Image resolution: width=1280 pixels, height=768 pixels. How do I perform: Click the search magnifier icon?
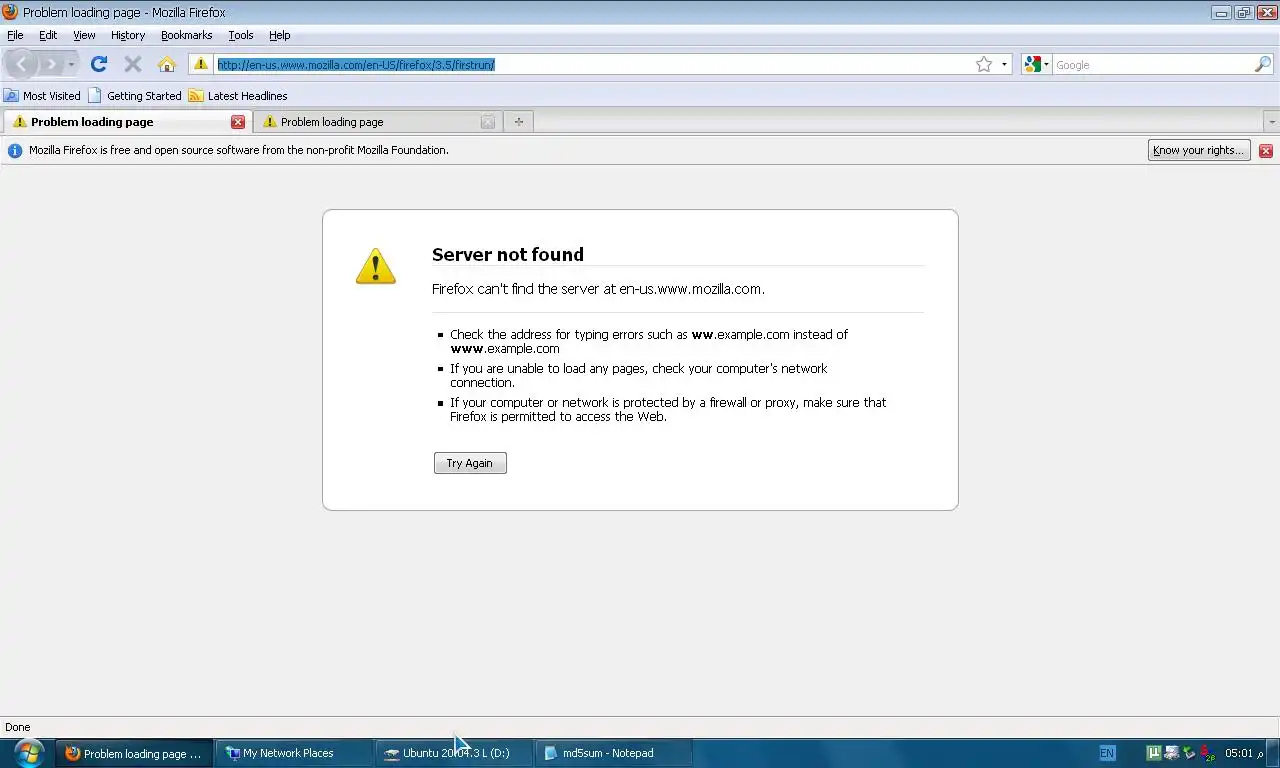[1263, 64]
